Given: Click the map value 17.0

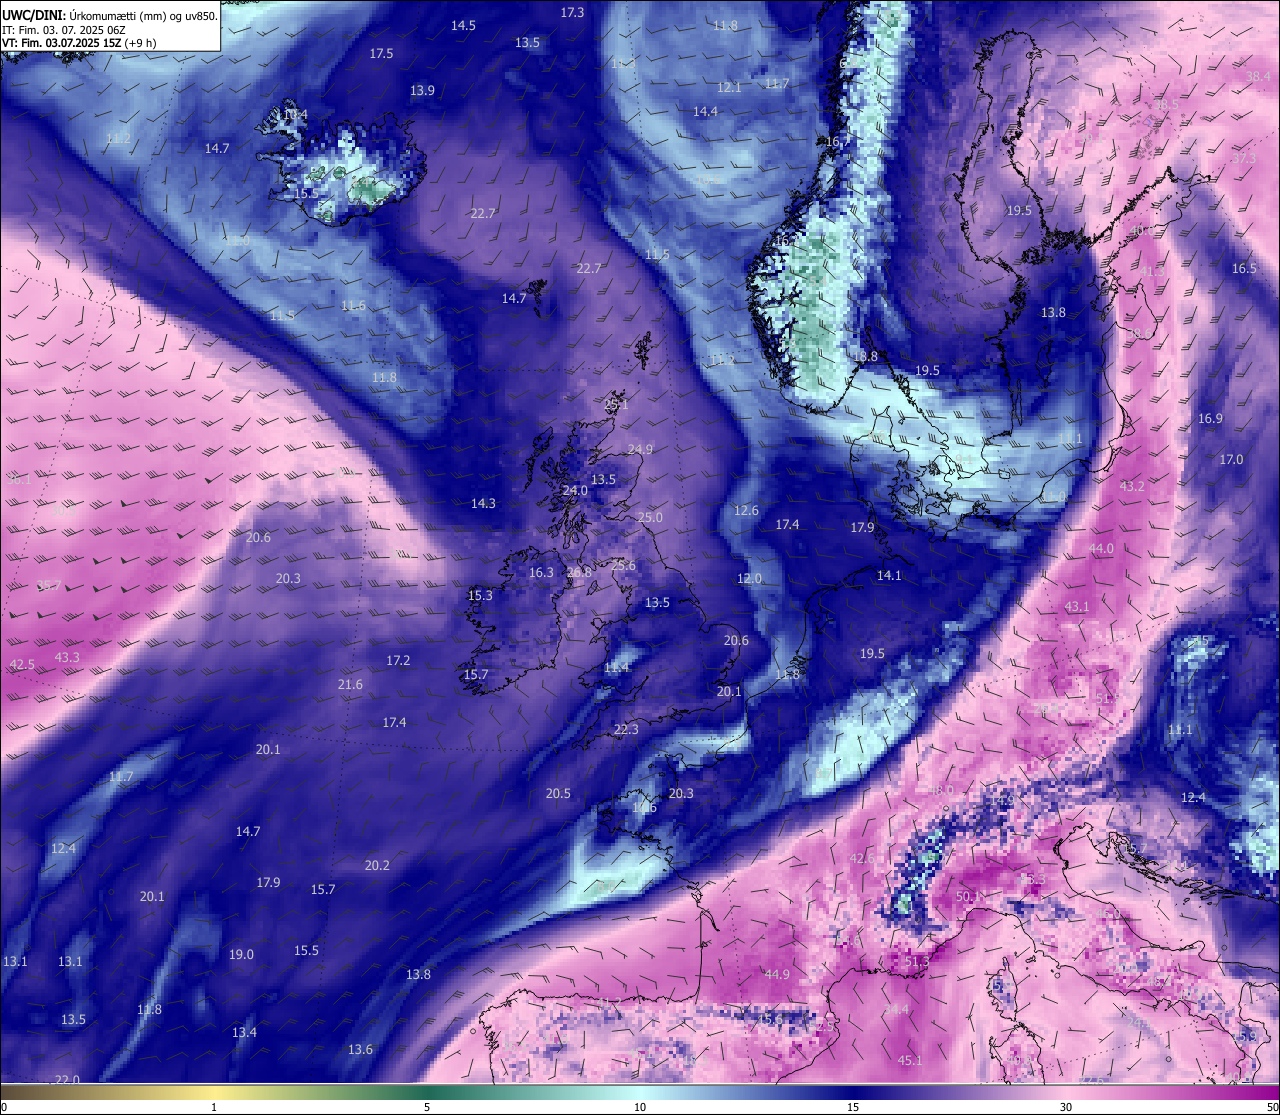Looking at the screenshot, I should point(1231,459).
